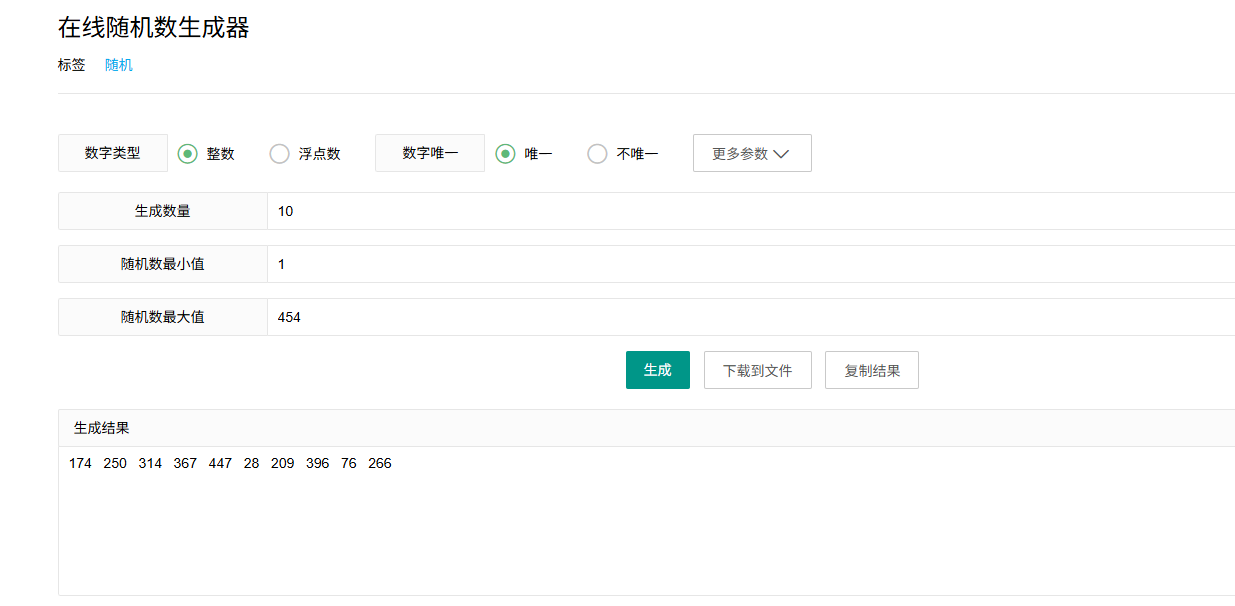Click the 生成结果 panel header

(x=647, y=428)
